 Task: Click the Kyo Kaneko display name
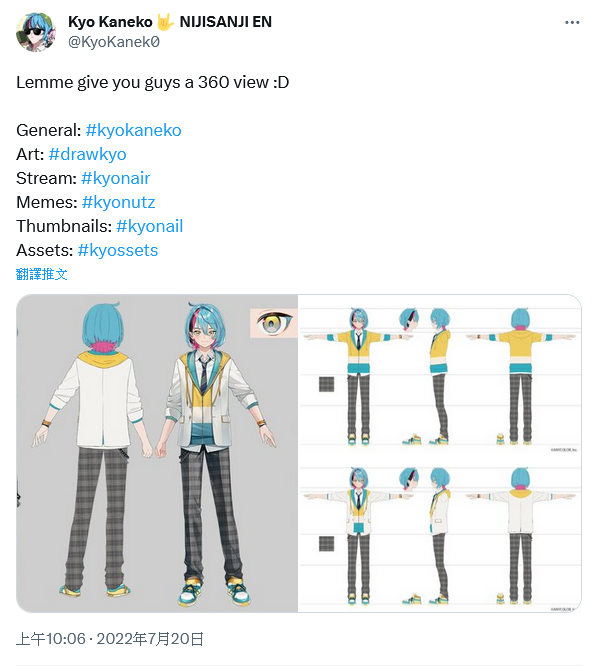[x=110, y=22]
